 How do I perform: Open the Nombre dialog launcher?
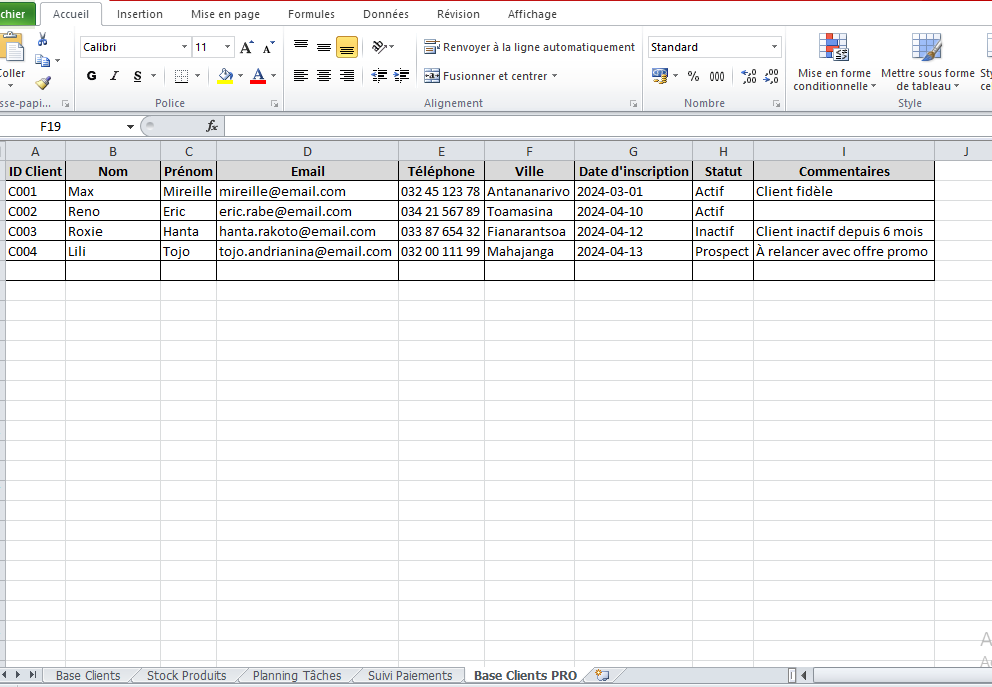point(776,104)
